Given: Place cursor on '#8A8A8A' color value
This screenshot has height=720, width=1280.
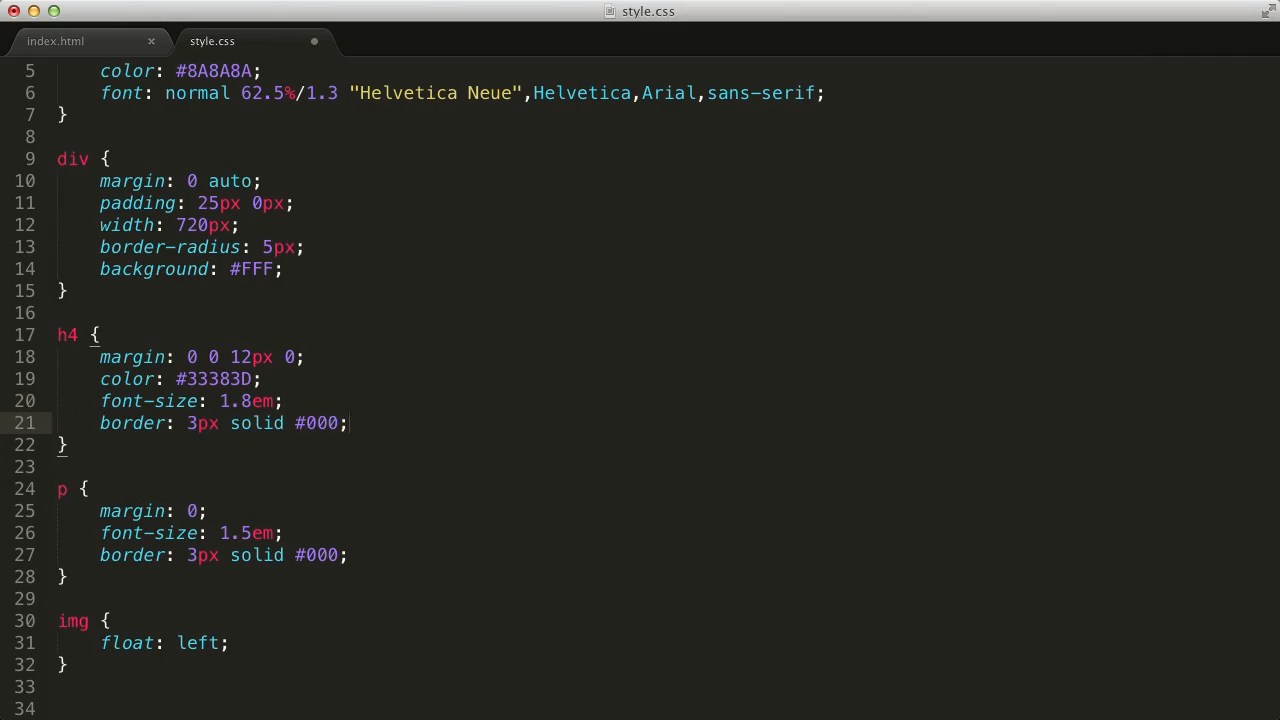Looking at the screenshot, I should tap(214, 71).
